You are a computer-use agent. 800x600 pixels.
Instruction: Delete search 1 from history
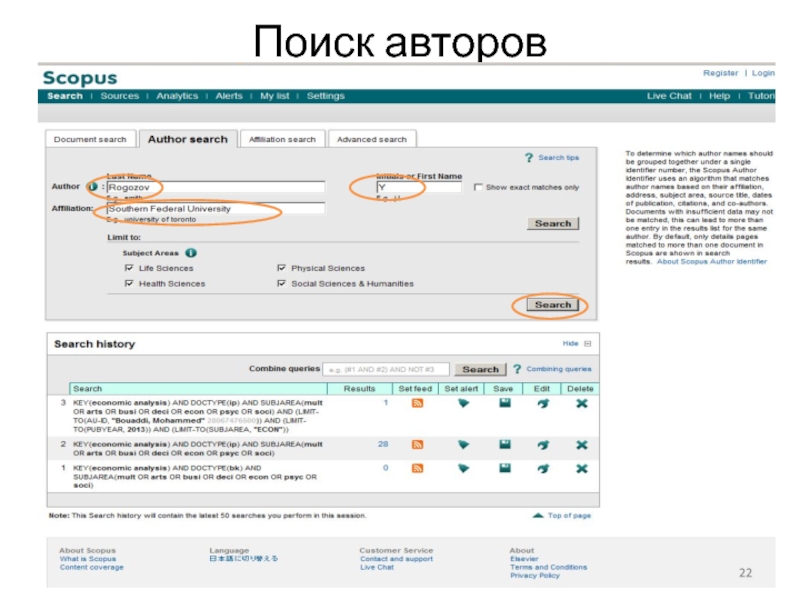coord(582,468)
